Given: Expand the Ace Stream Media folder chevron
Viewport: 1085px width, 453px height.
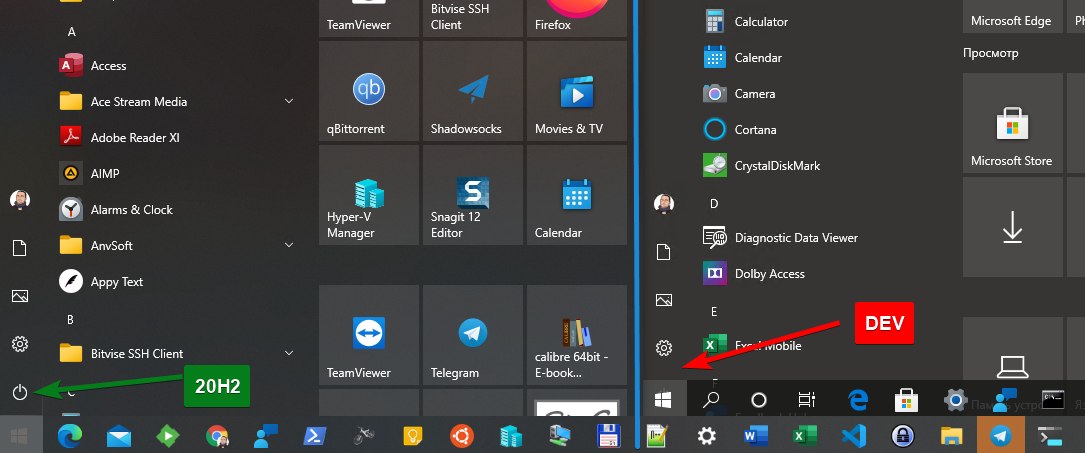Looking at the screenshot, I should tap(289, 102).
